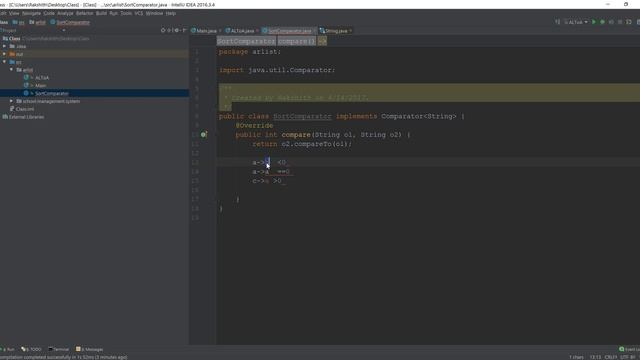Click SortComparator in the navigation bar
This screenshot has height=360, width=640.
pyautogui.click(x=70, y=22)
